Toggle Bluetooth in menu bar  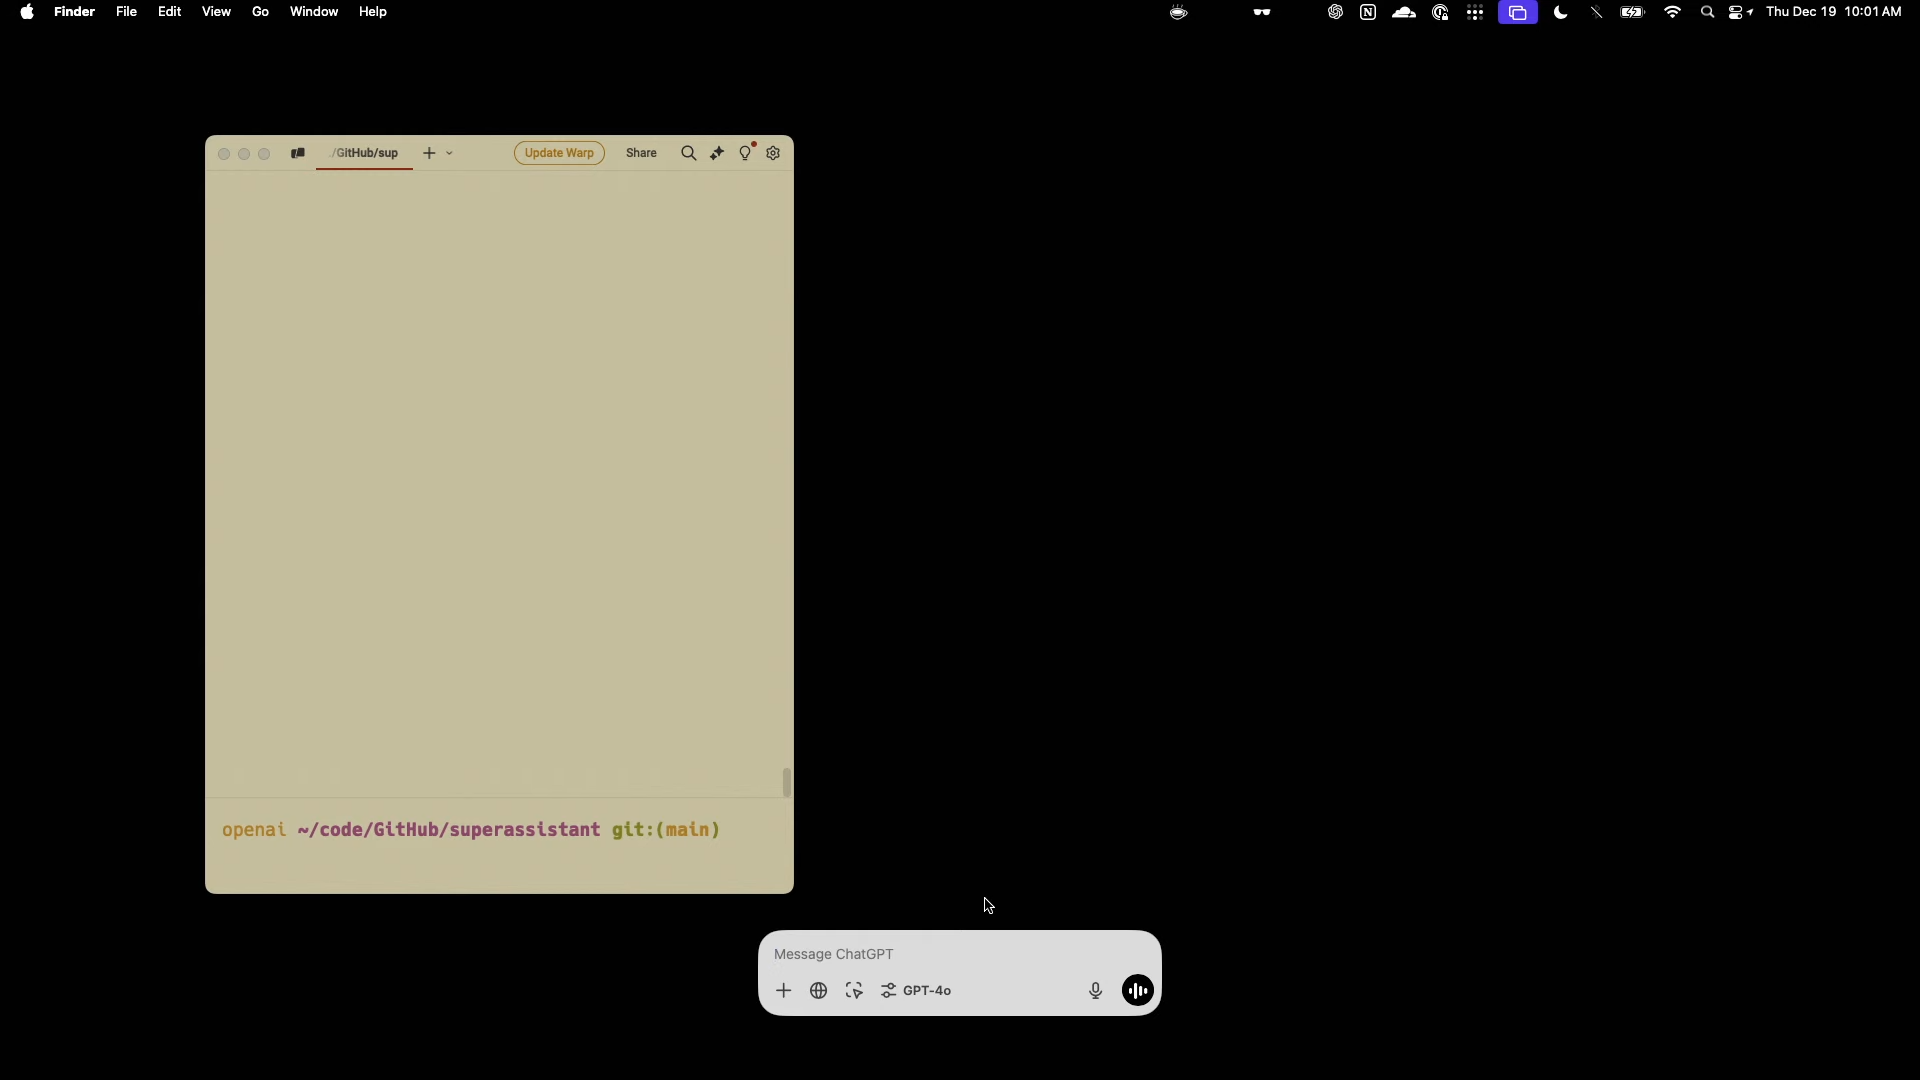1597,12
